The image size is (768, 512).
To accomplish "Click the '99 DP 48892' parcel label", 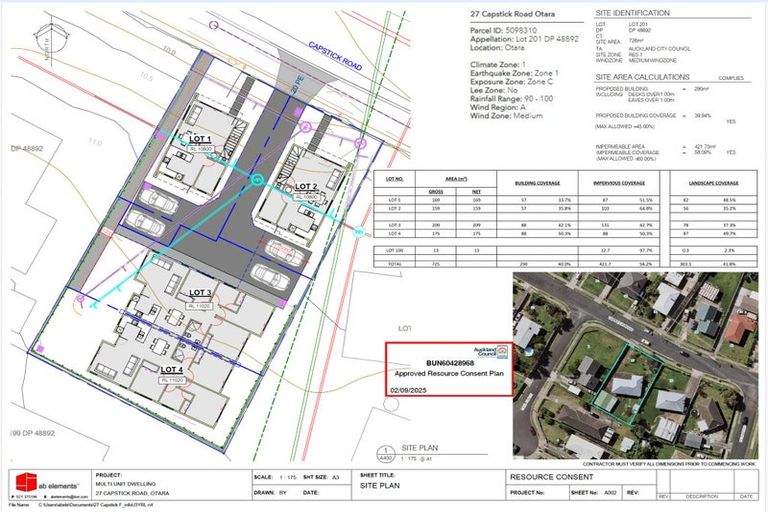I will click(x=33, y=433).
